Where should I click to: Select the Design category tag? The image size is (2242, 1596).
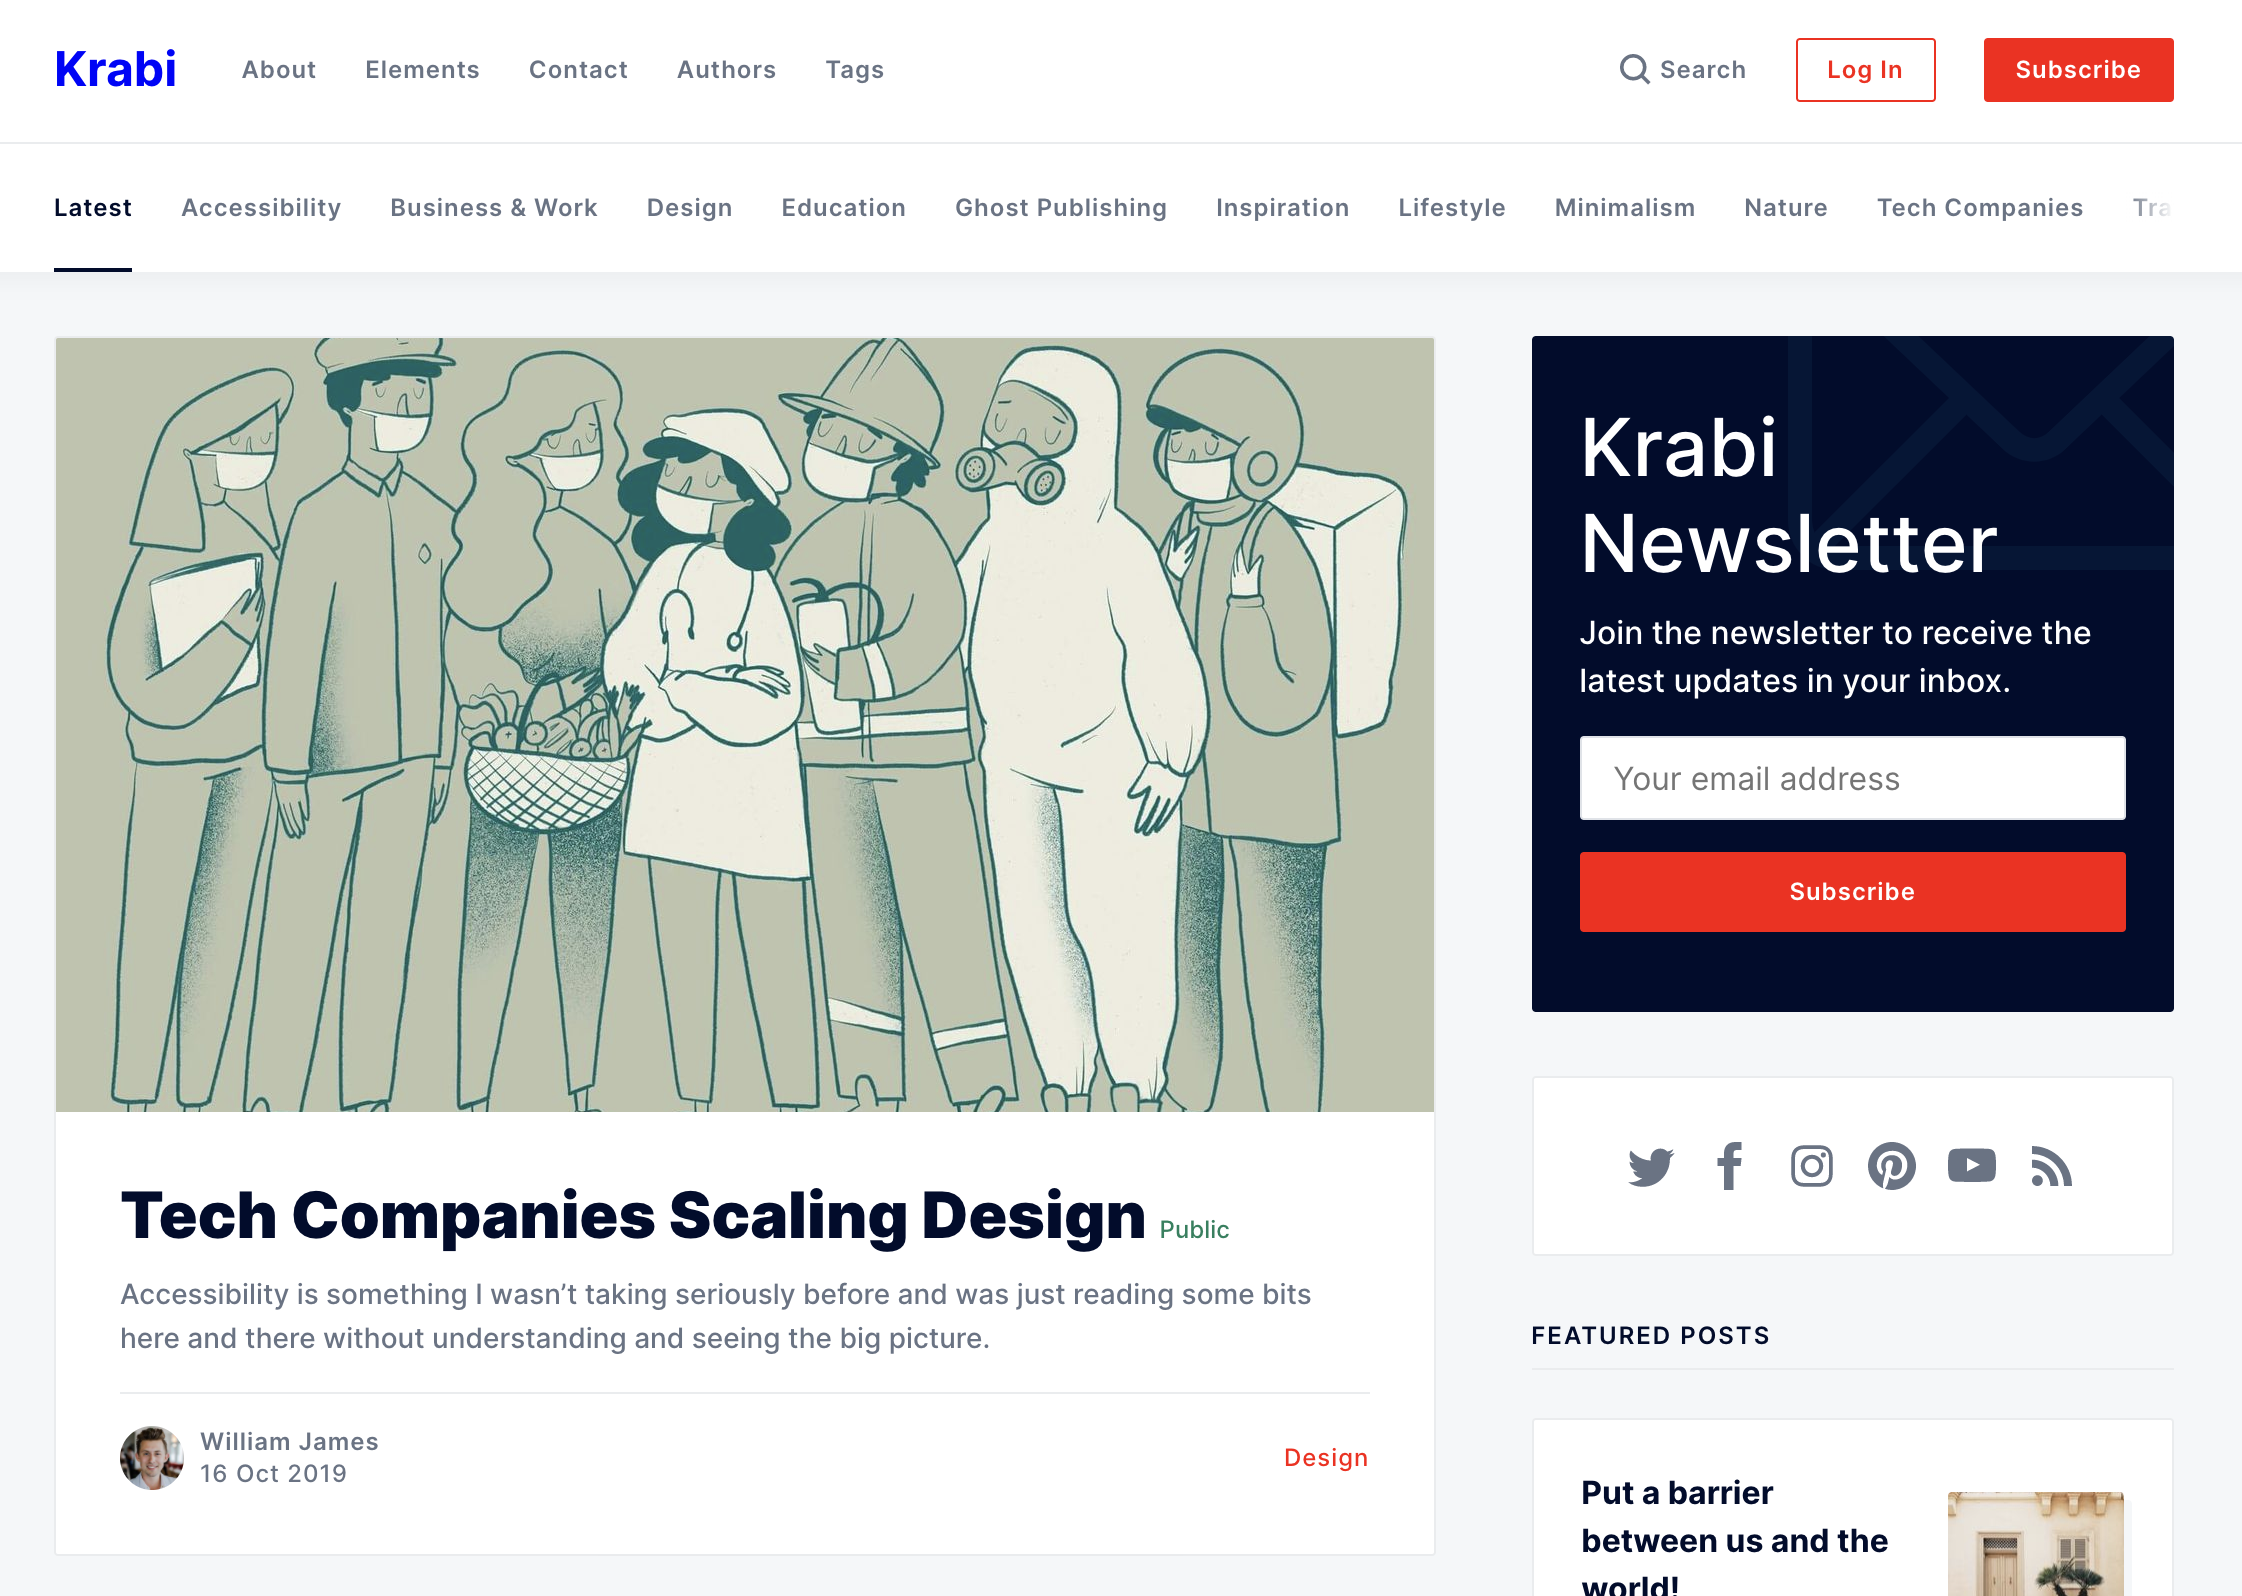687,207
